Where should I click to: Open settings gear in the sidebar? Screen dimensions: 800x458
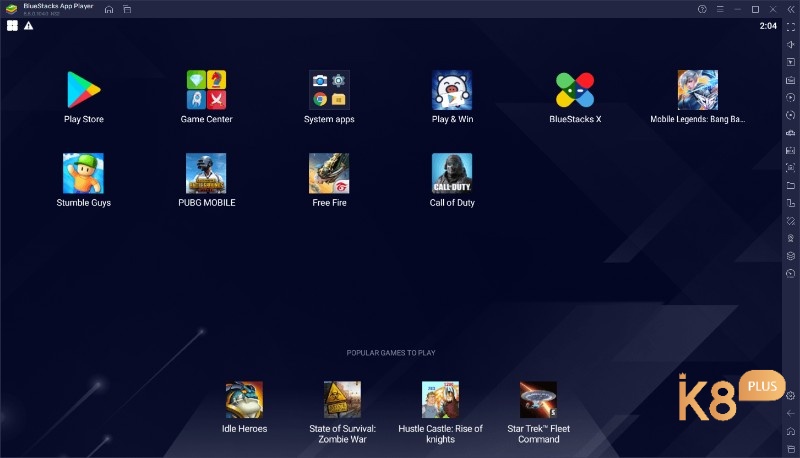point(791,395)
